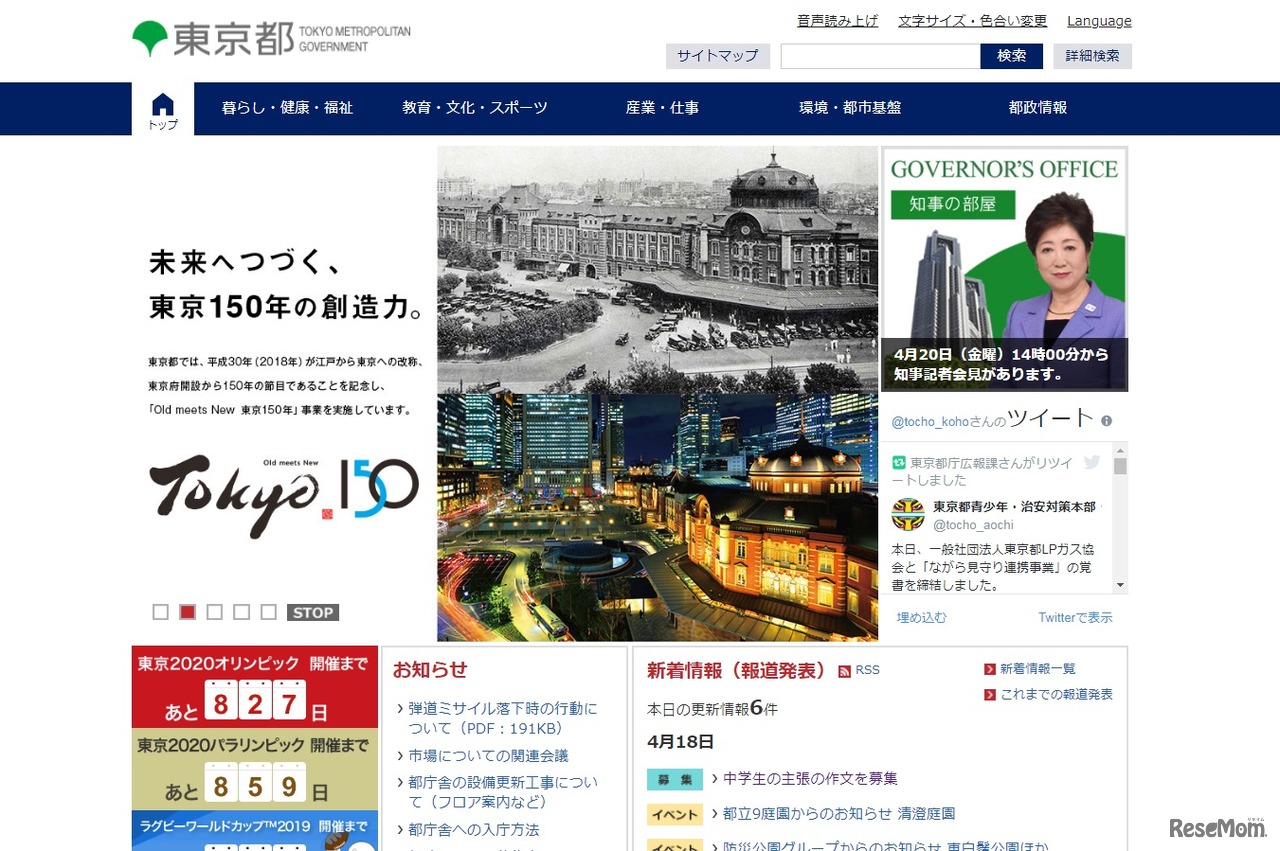1280x851 pixels.
Task: Click the RSS text link
Action: coord(867,670)
